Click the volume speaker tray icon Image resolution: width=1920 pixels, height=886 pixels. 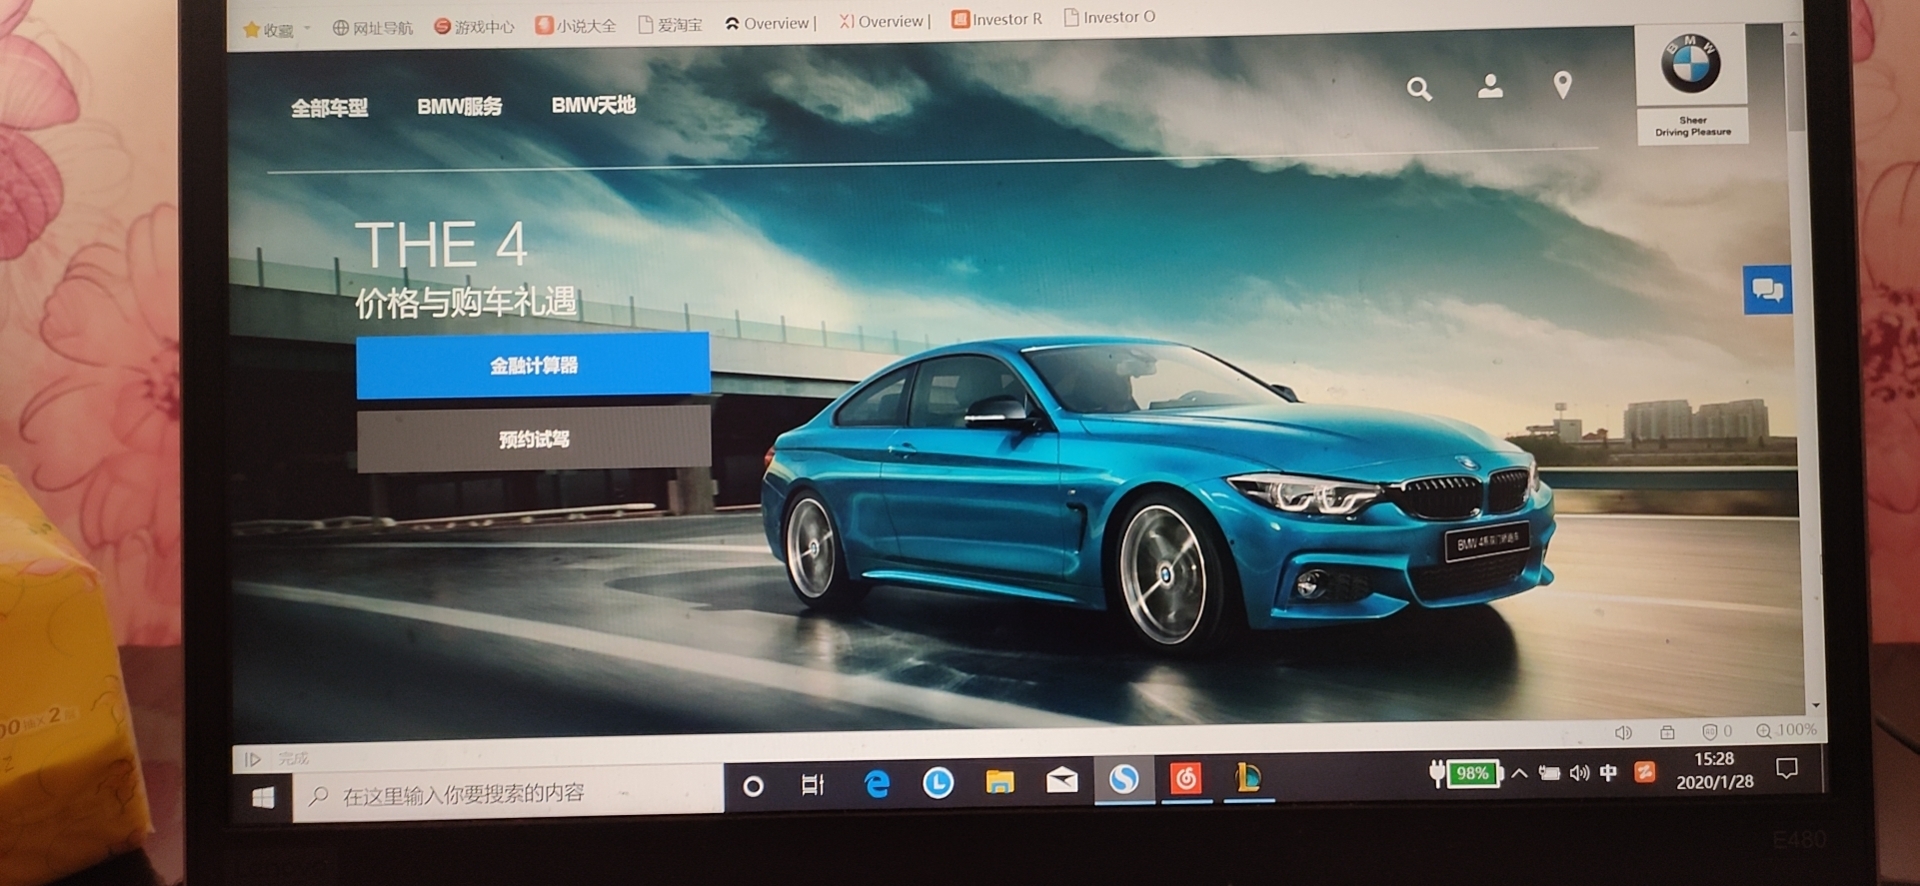pos(1580,773)
